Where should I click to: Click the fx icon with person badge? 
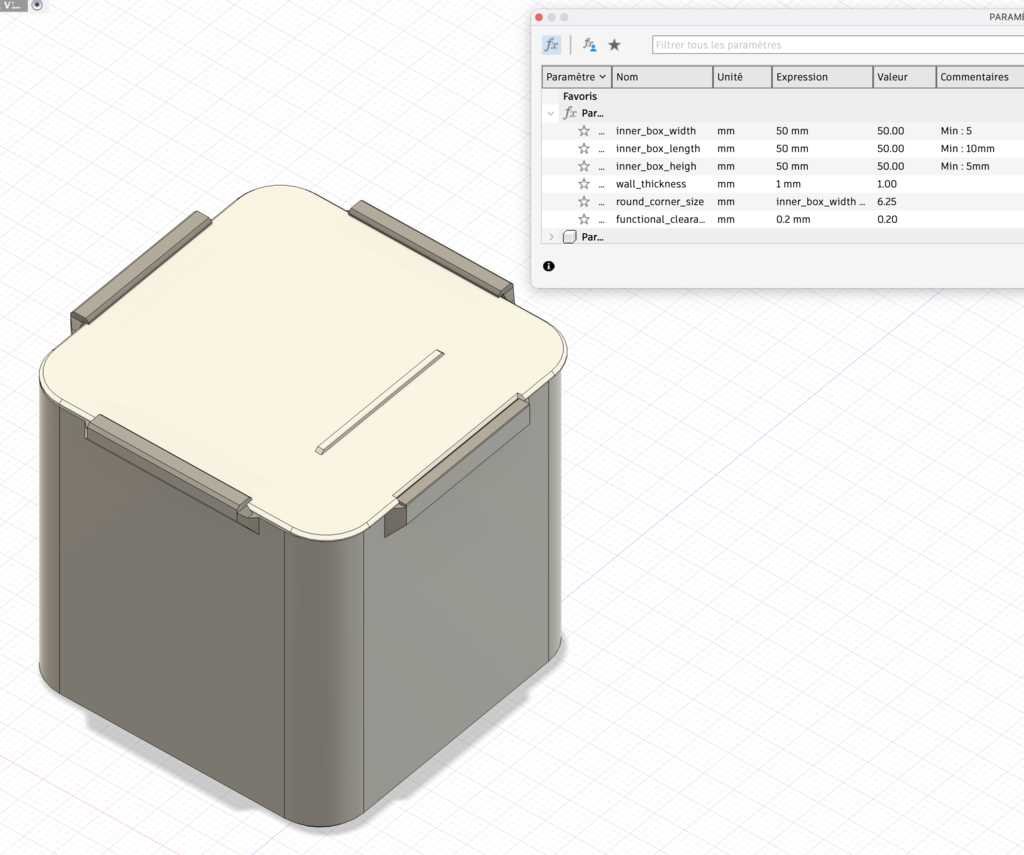coord(590,45)
